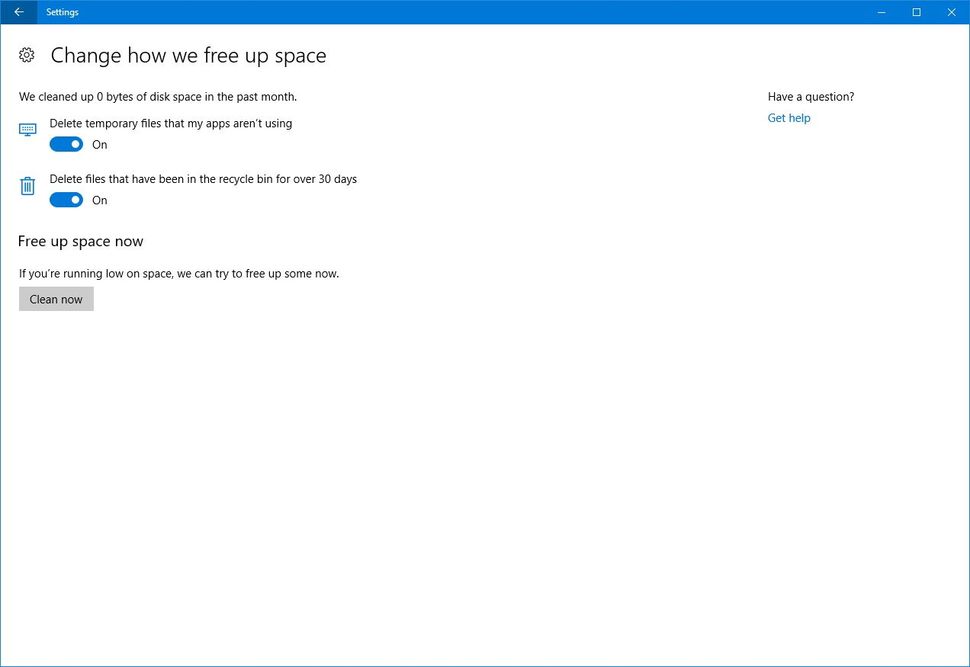Open the Get help link
This screenshot has width=970, height=667.
click(789, 118)
